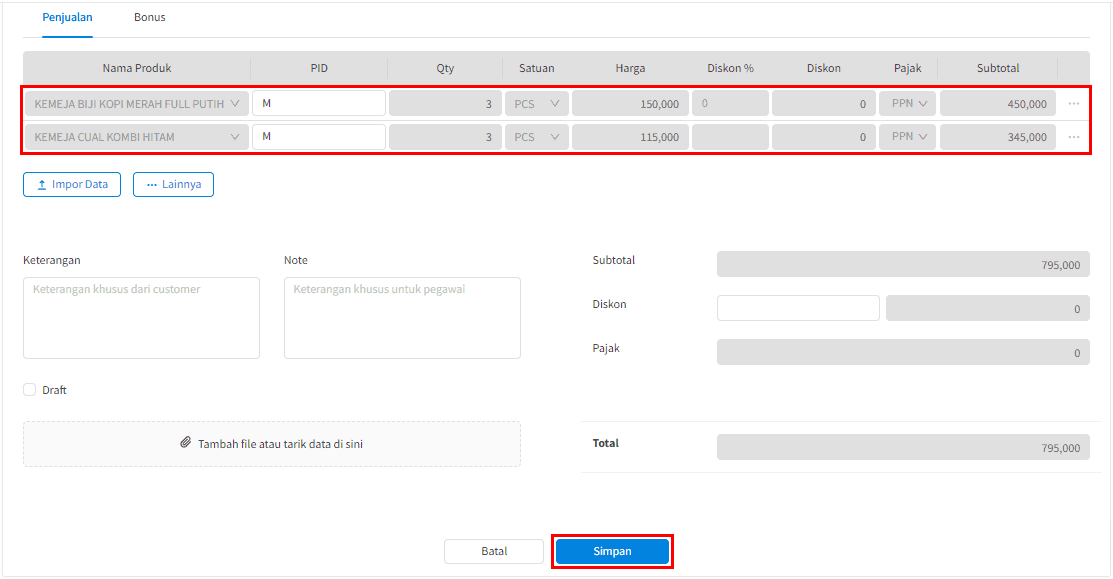This screenshot has width=1113, height=579.
Task: Click Batal to cancel
Action: point(494,551)
